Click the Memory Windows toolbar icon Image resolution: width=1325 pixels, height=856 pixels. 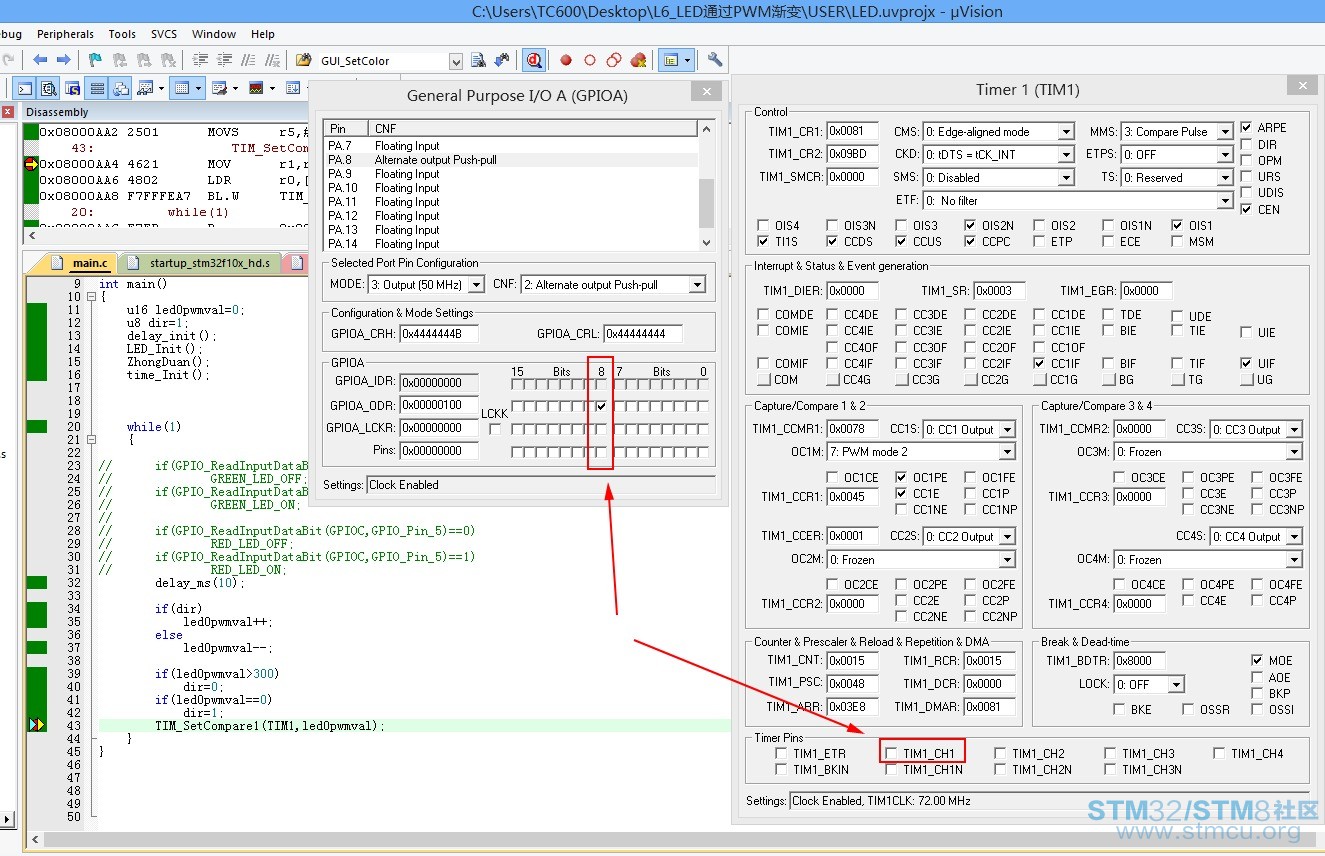[186, 88]
